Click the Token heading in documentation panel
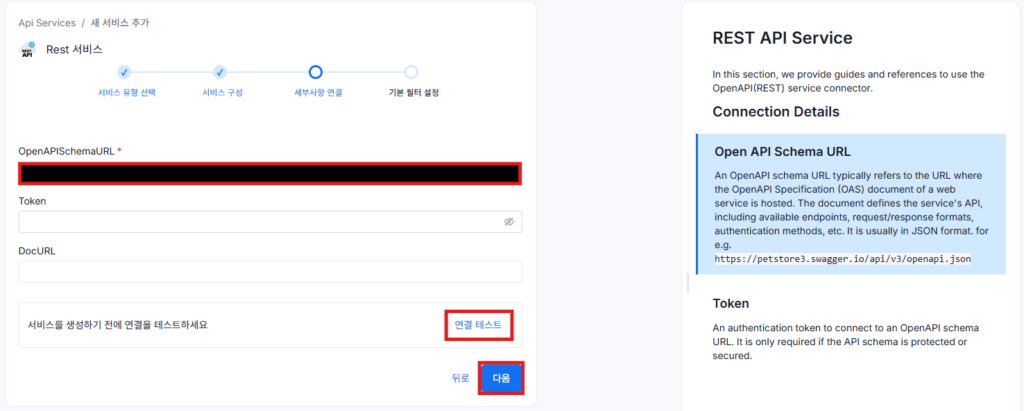Viewport: 1024px width, 411px height. [731, 303]
